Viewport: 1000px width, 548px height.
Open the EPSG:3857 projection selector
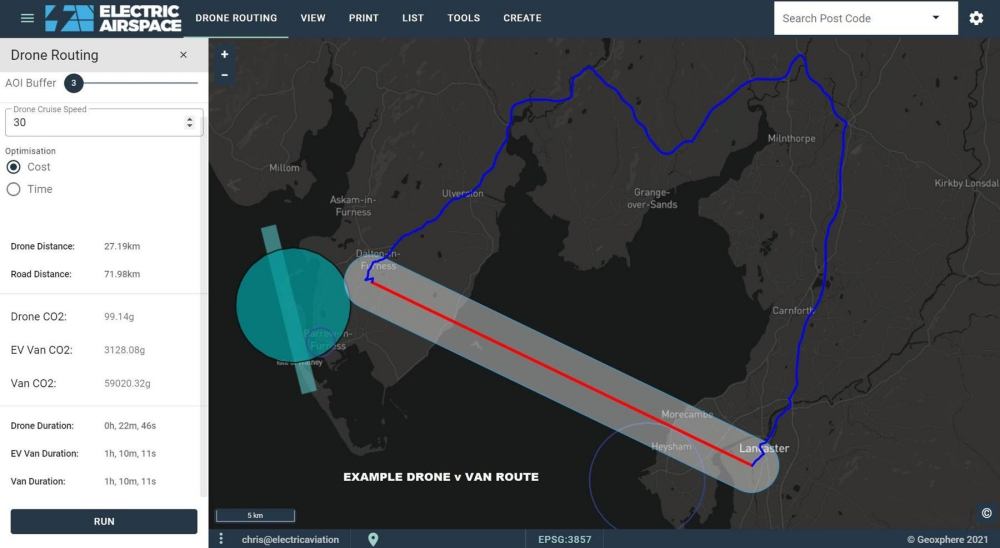tap(564, 539)
